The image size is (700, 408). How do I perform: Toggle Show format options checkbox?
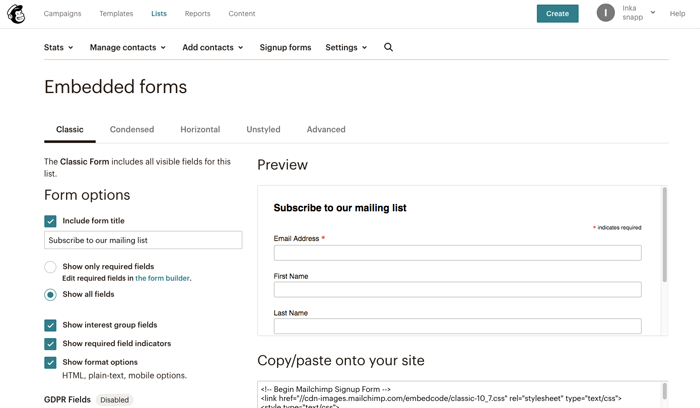point(50,362)
